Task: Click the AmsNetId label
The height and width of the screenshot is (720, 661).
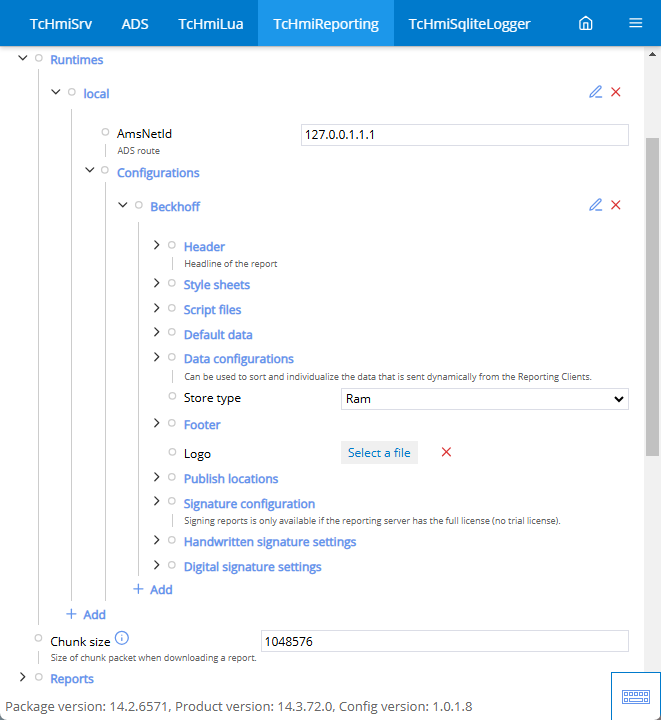Action: pyautogui.click(x=144, y=134)
